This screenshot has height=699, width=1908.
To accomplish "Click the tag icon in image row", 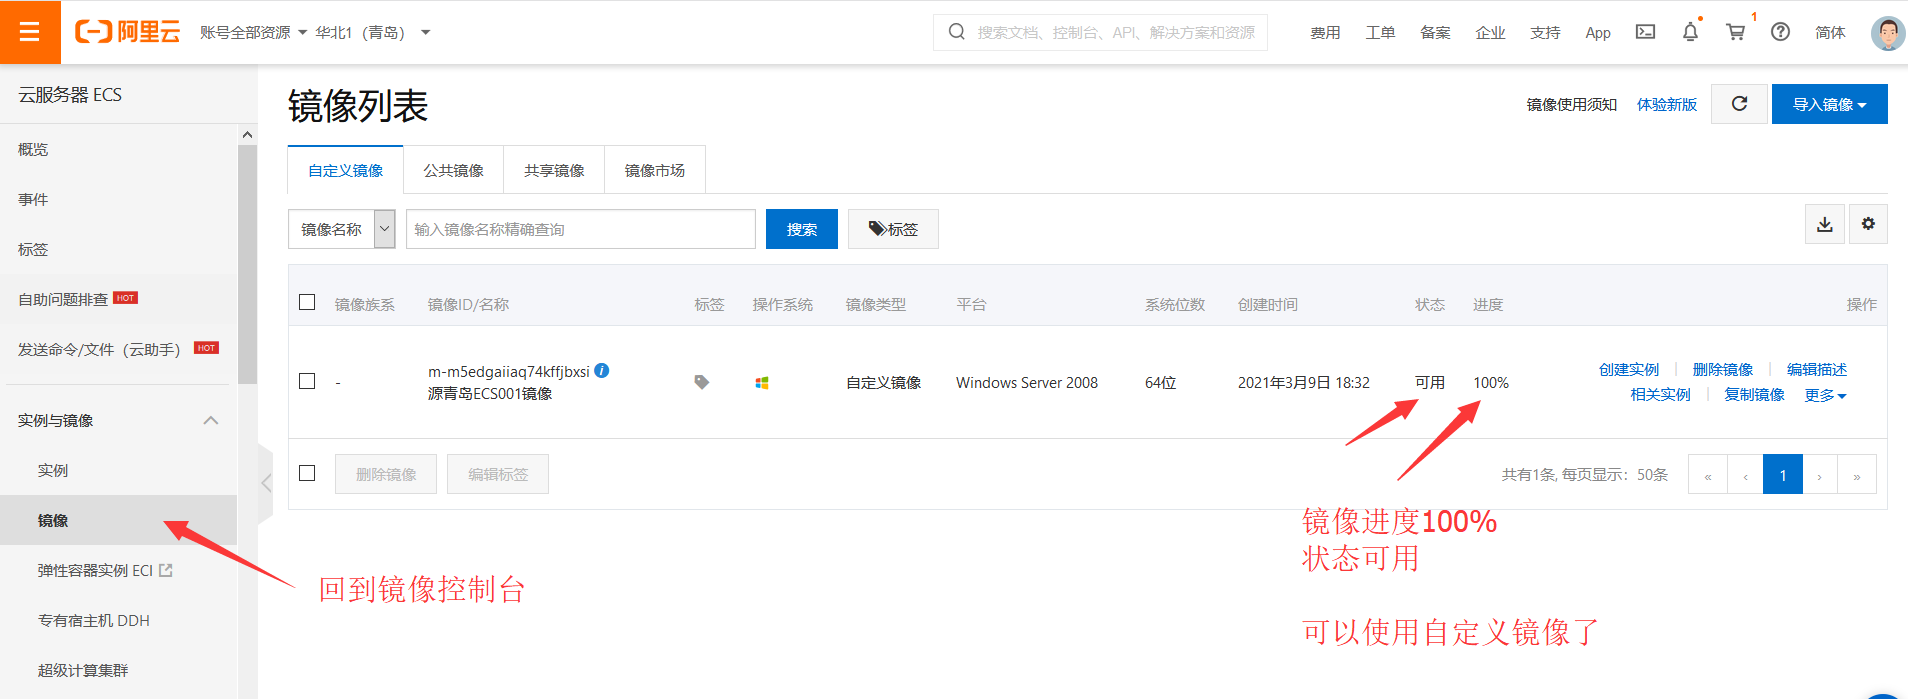I will (702, 382).
